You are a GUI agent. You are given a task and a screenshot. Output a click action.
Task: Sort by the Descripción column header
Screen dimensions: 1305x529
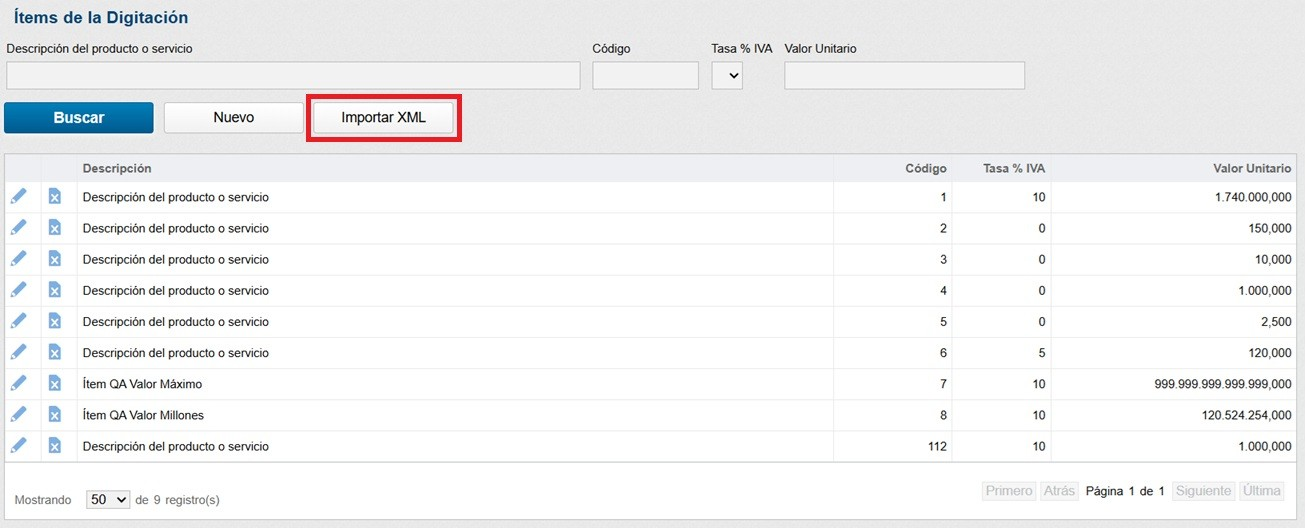pos(117,169)
